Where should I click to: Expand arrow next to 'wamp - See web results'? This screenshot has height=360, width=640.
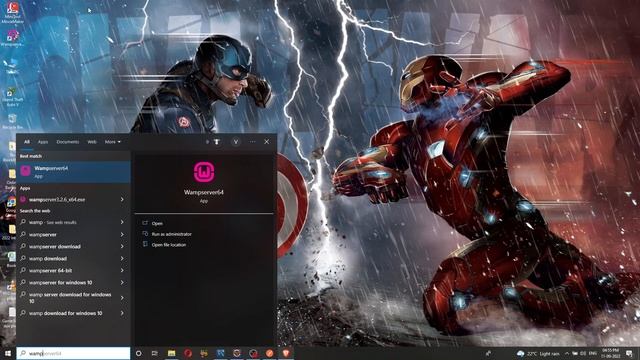[122, 222]
